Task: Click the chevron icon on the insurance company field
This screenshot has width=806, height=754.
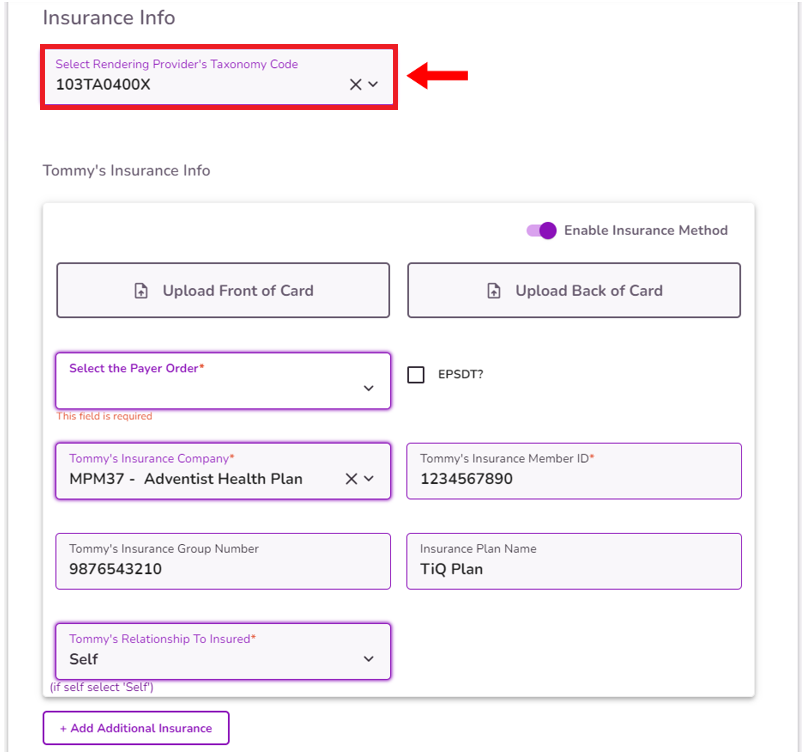Action: coord(371,478)
